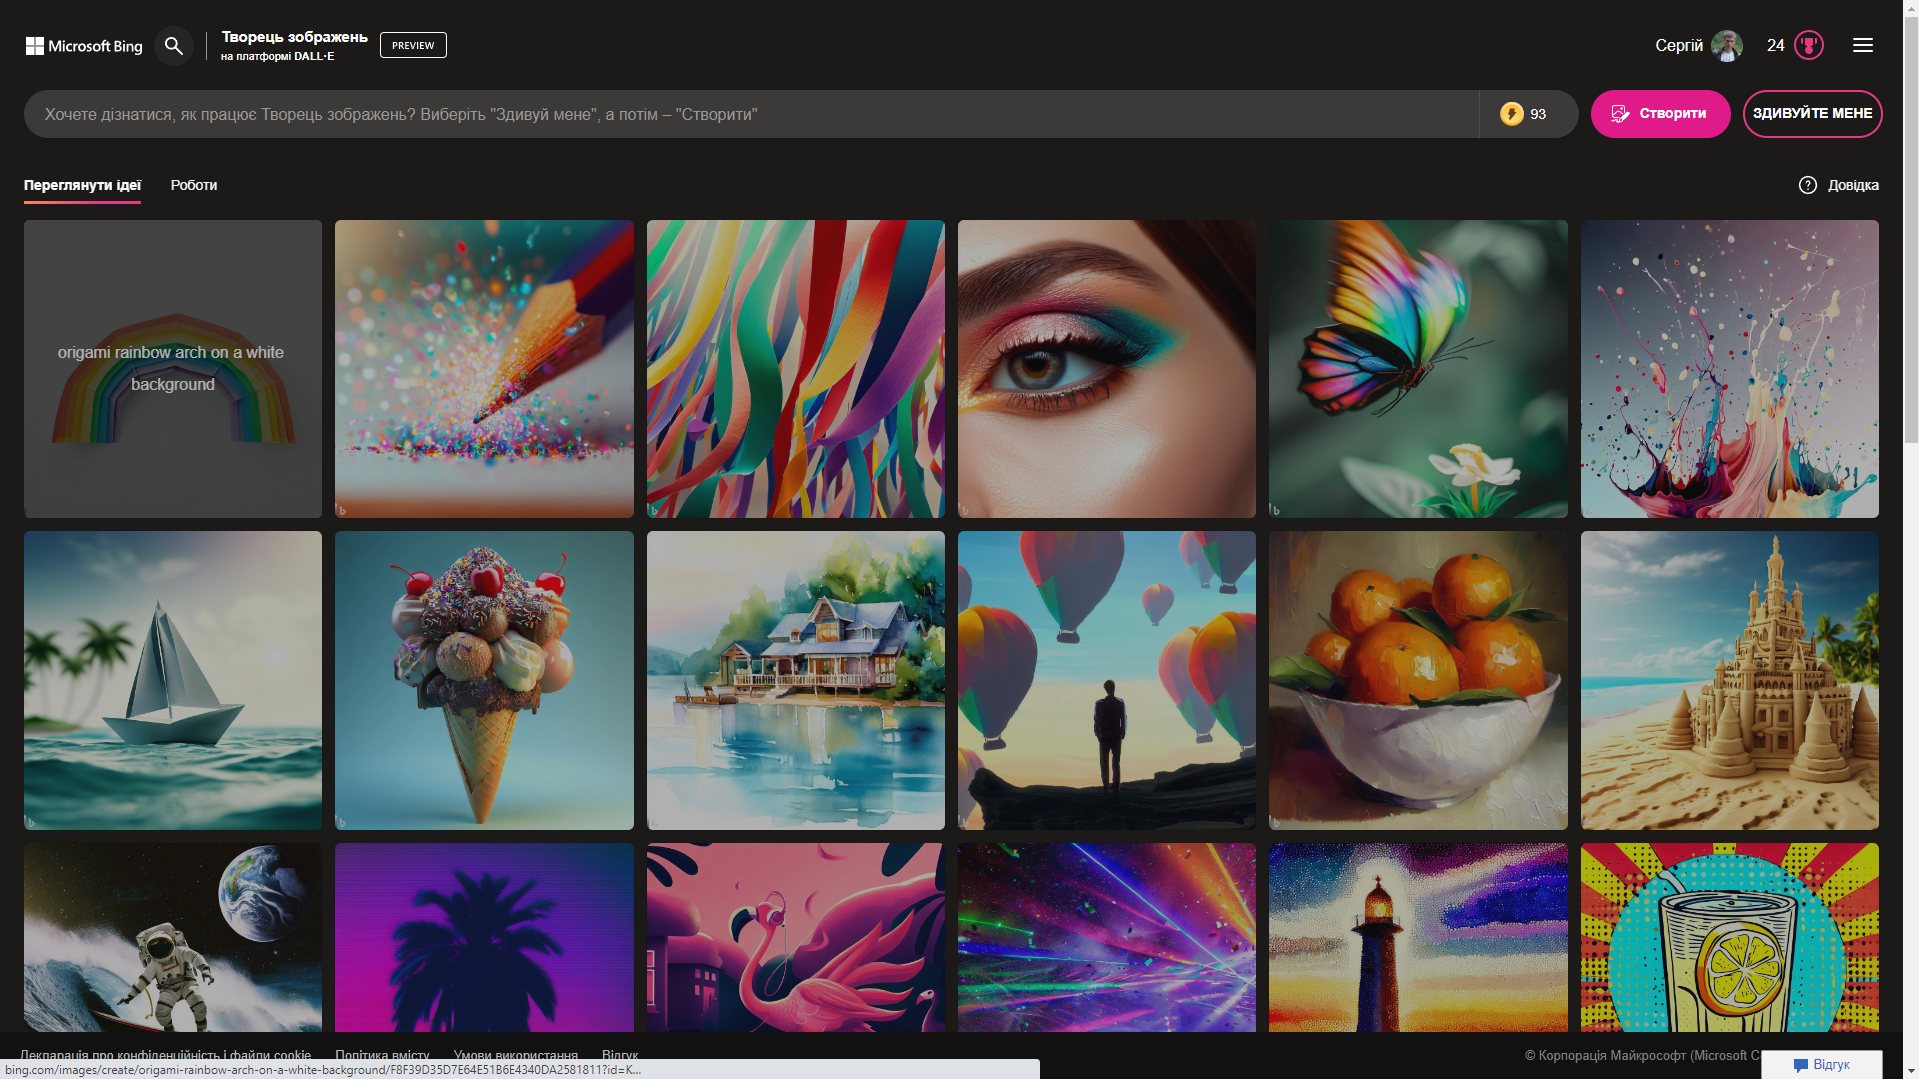
Task: Click the lightning boost coin icon
Action: tap(1511, 114)
